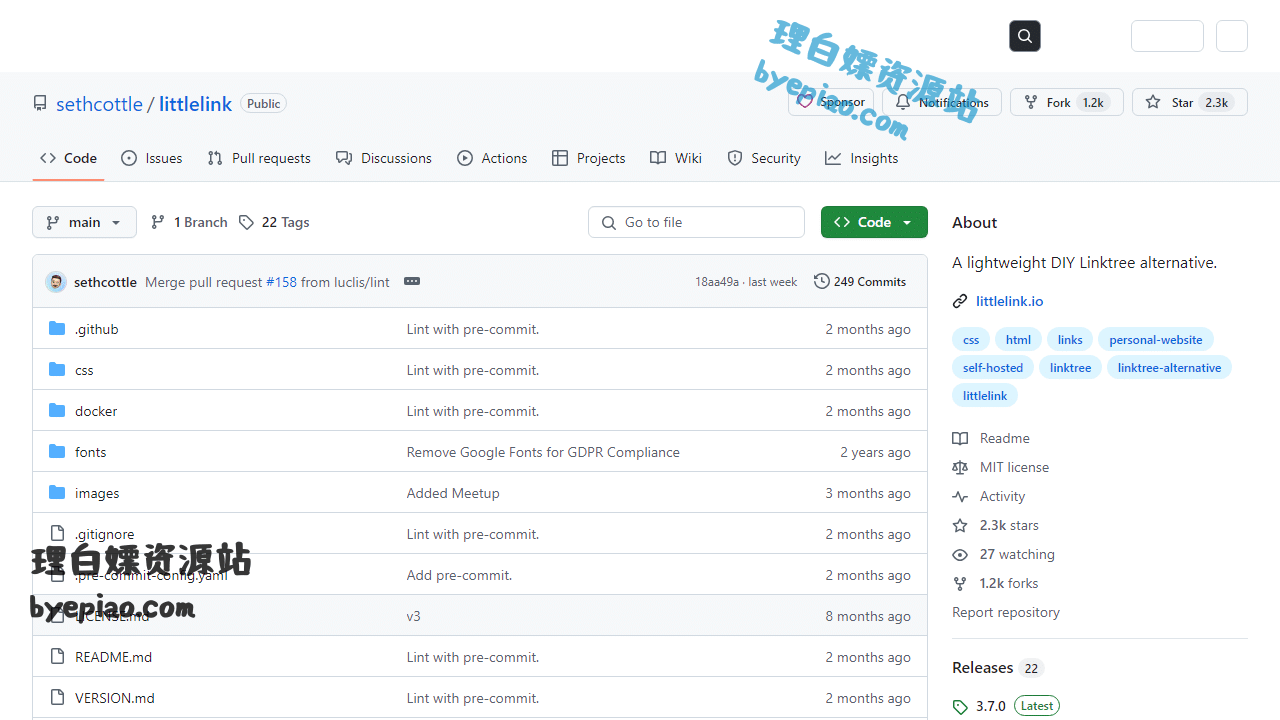Open pull request #158 link
Image resolution: width=1280 pixels, height=720 pixels.
tap(281, 282)
